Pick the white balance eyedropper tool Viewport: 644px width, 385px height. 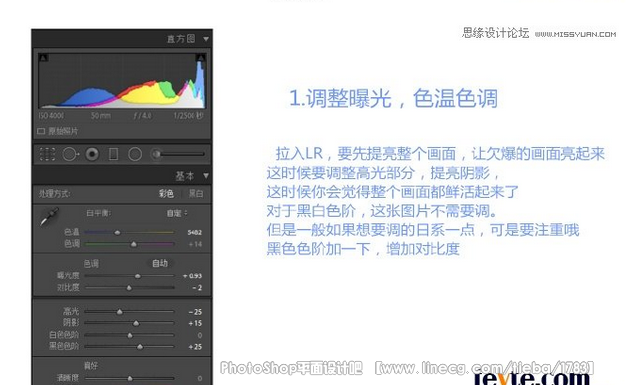pyautogui.click(x=49, y=217)
